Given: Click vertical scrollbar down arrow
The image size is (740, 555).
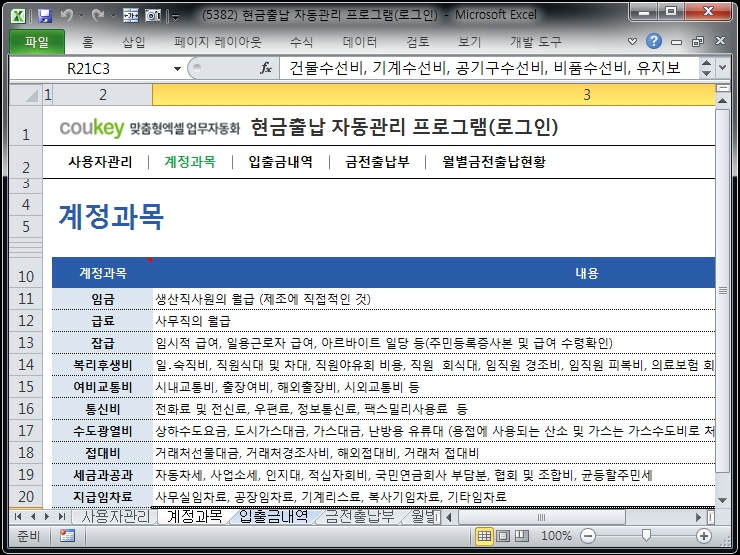Looking at the screenshot, I should [722, 500].
